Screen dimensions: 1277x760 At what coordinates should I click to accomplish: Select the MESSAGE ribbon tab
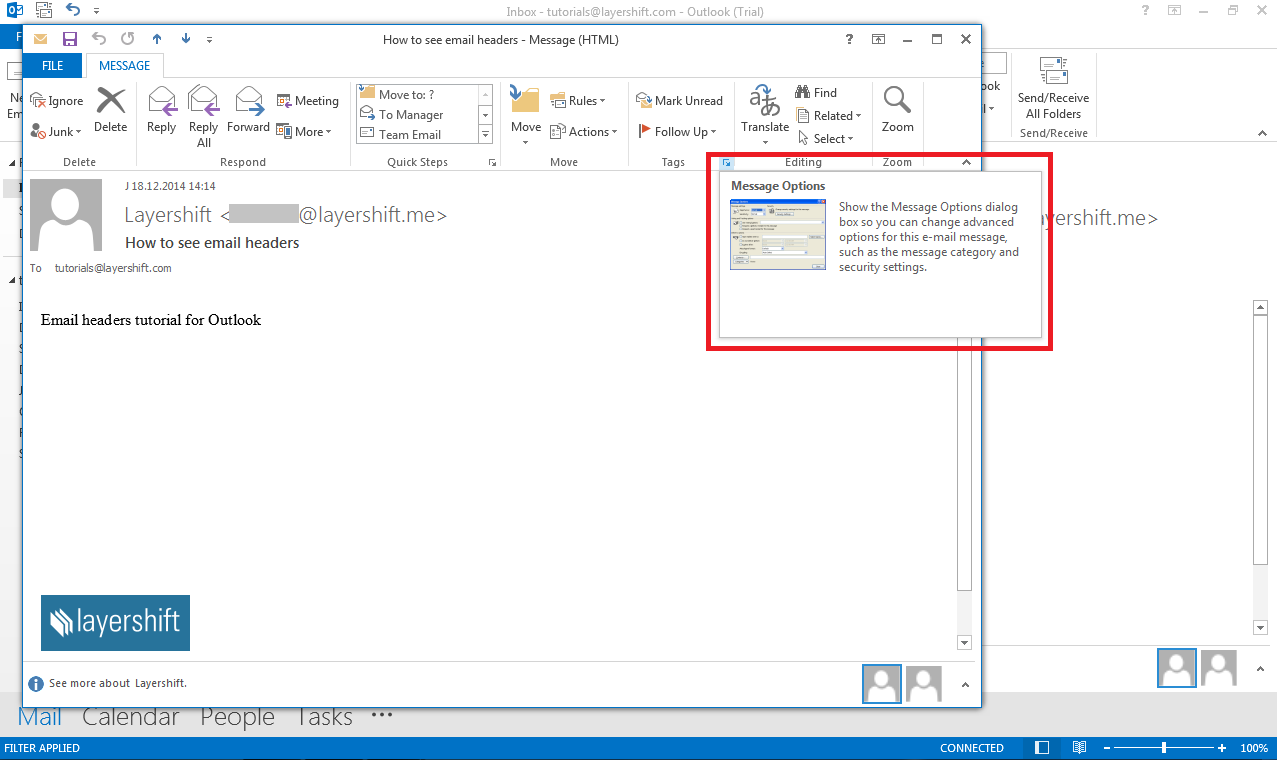coord(124,65)
